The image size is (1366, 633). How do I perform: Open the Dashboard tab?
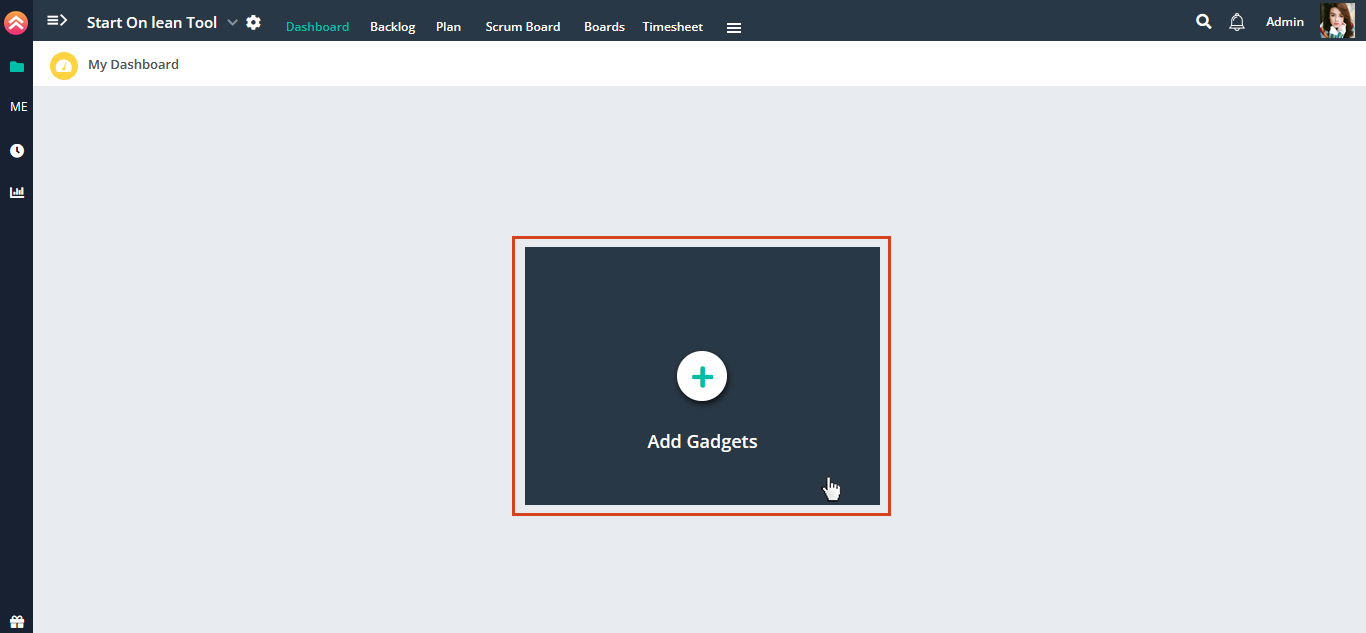[x=318, y=27]
